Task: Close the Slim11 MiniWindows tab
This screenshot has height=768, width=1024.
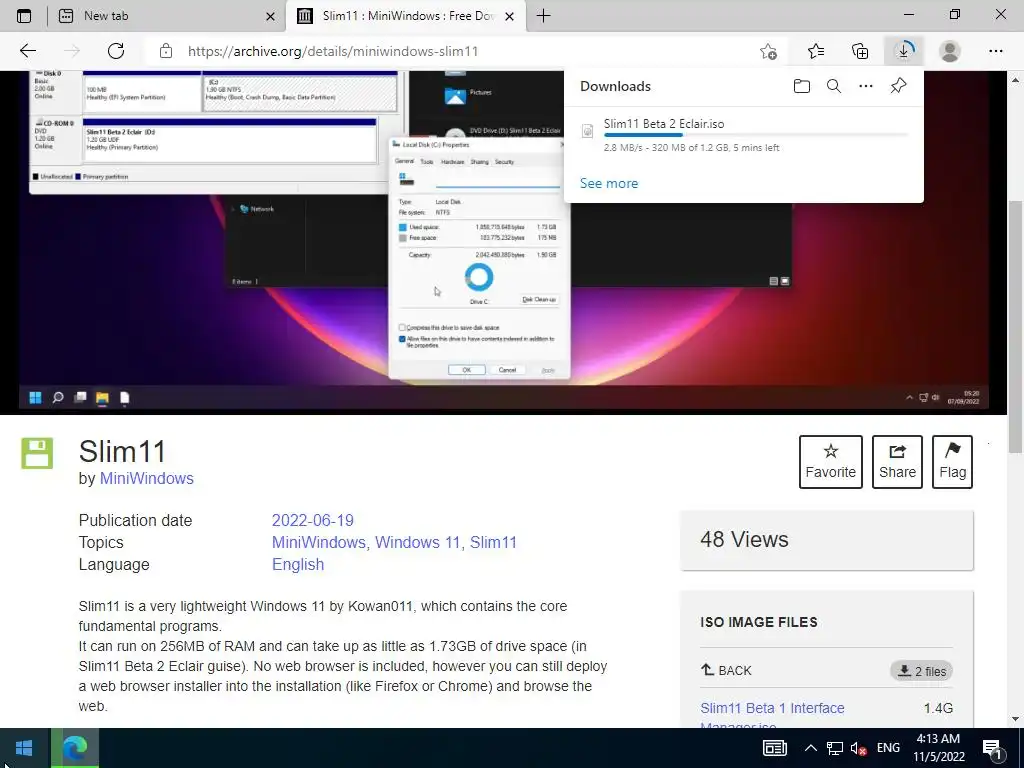Action: 510,16
